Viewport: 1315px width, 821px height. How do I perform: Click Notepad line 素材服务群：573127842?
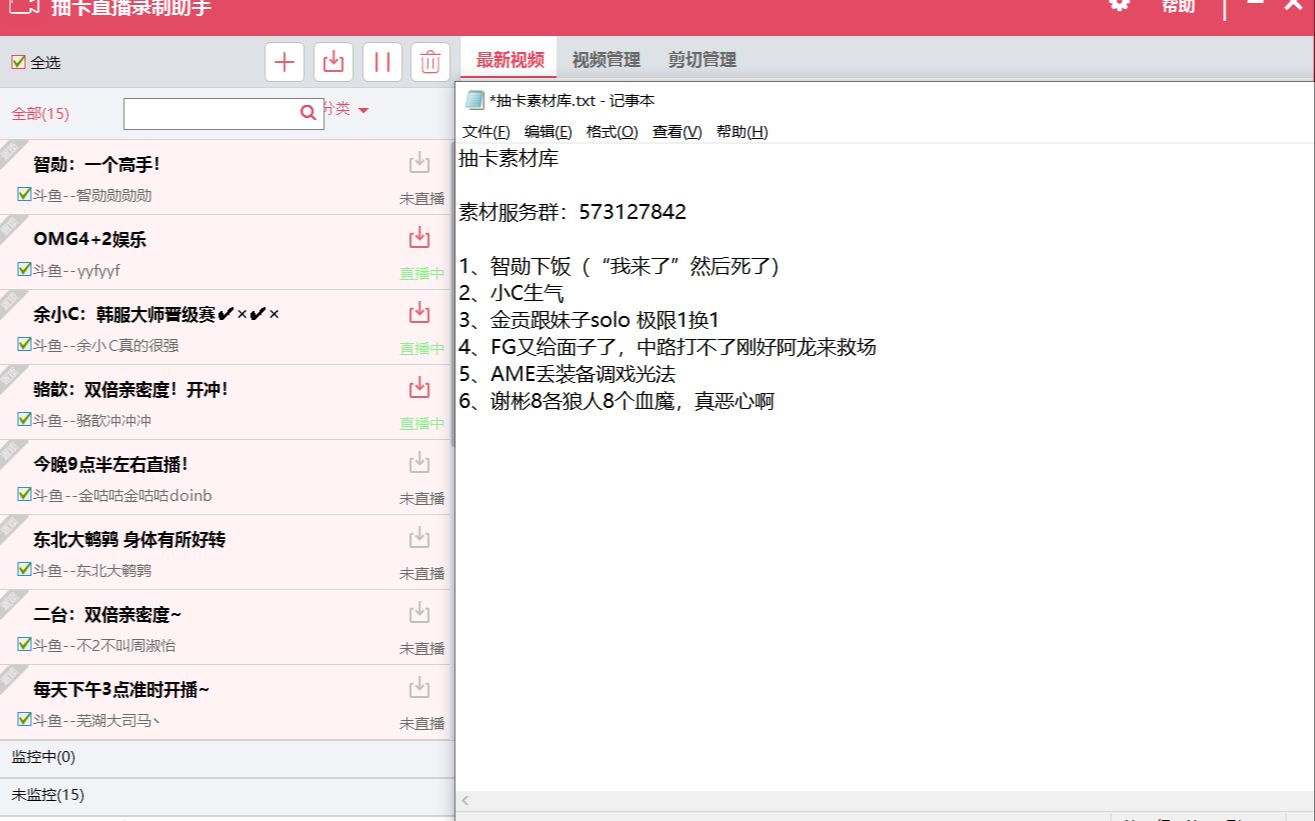(573, 212)
